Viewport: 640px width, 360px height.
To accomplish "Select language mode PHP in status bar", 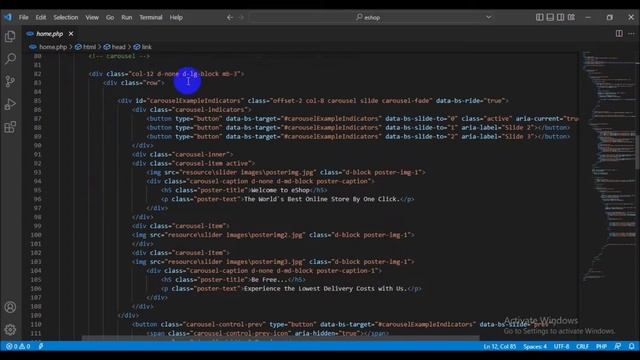I will [x=601, y=347].
